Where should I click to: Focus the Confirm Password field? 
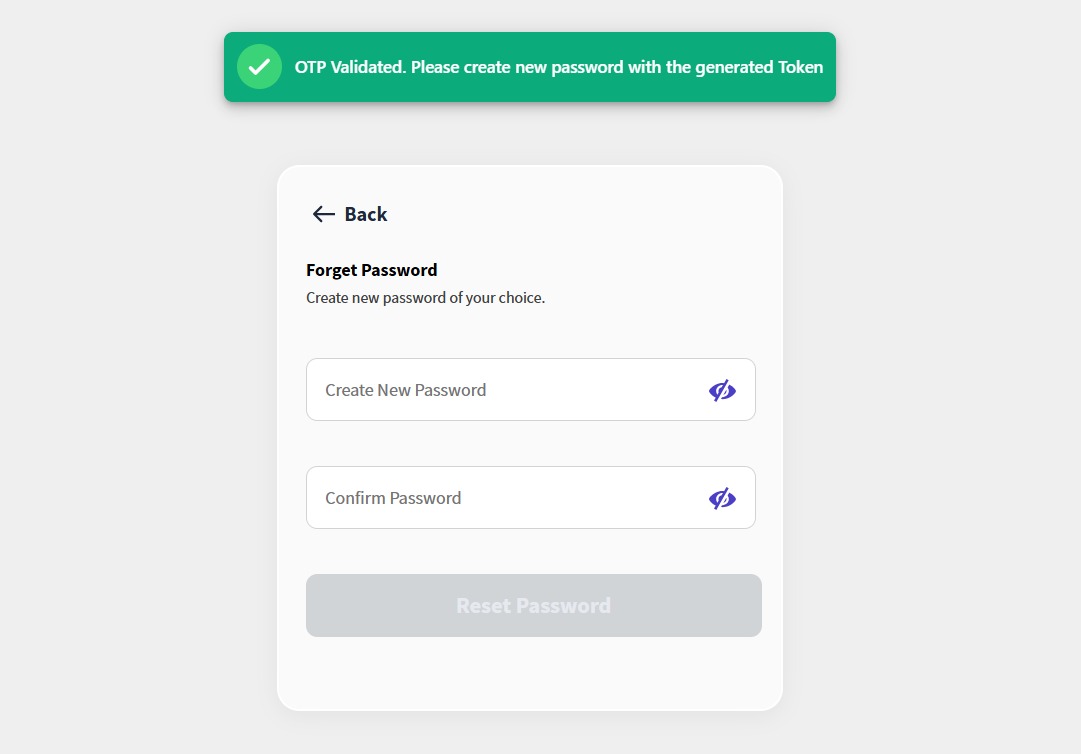[x=510, y=498]
